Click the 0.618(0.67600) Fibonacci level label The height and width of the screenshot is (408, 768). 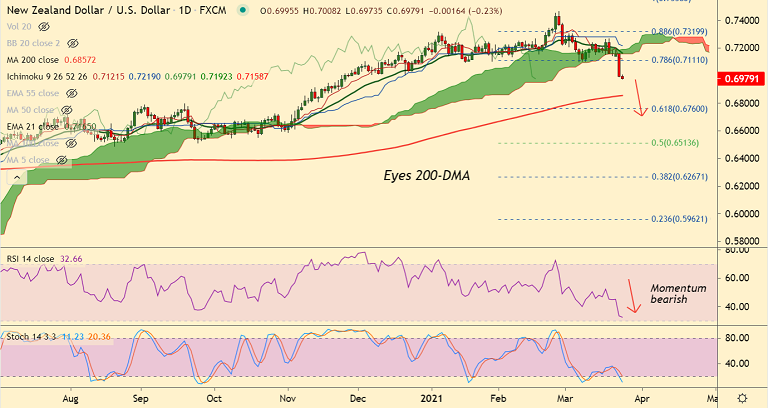click(679, 109)
